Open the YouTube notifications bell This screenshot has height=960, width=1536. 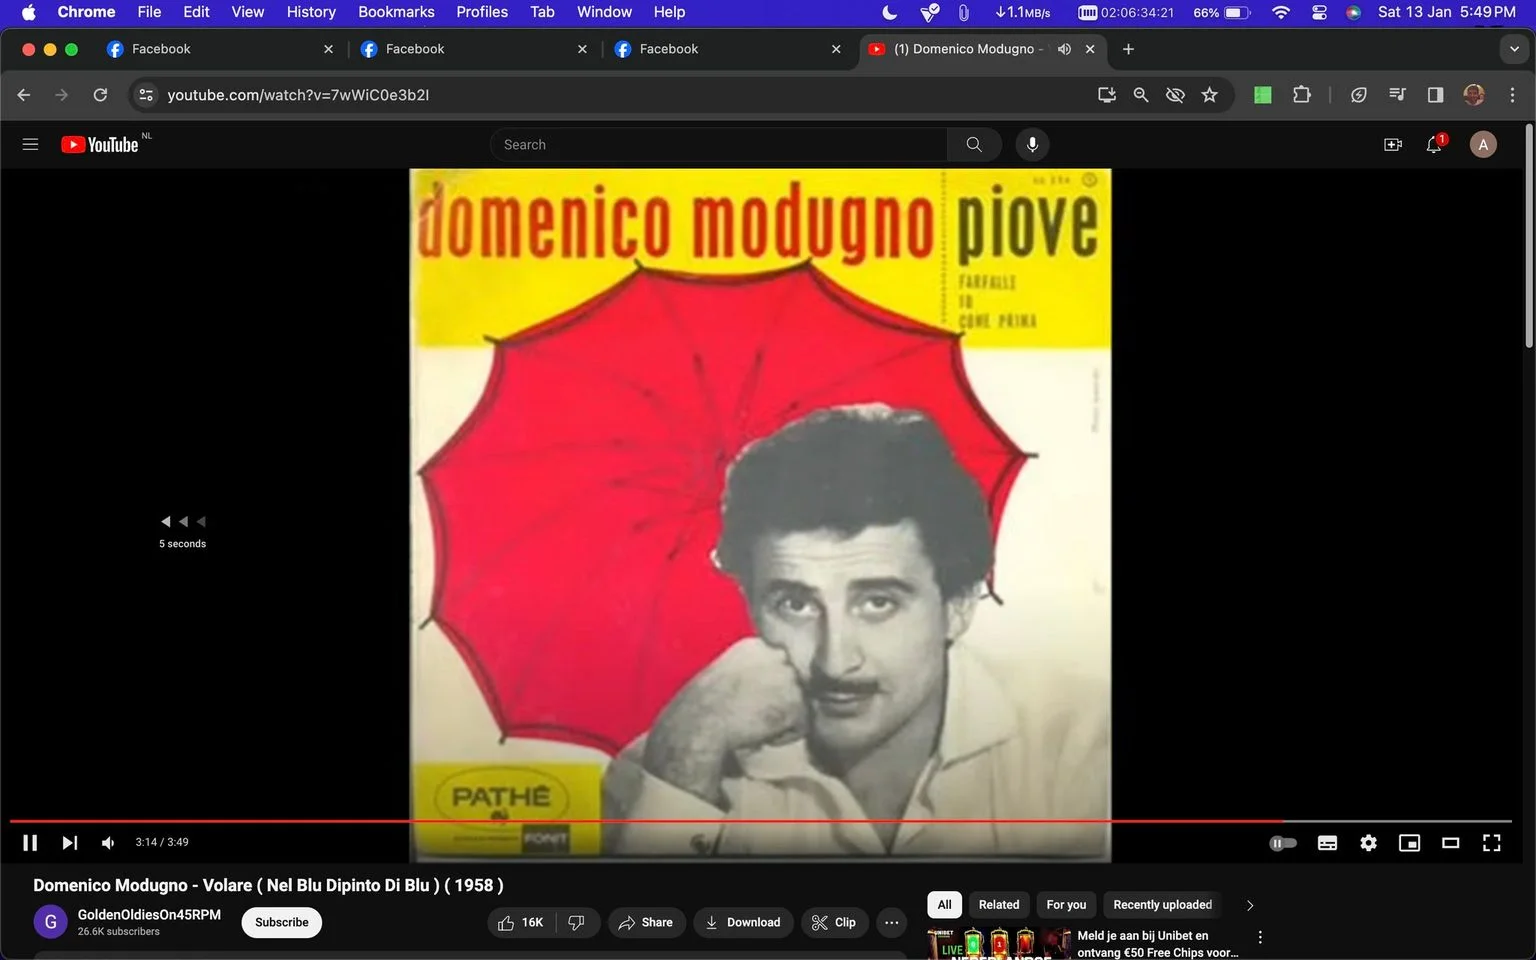click(x=1434, y=144)
